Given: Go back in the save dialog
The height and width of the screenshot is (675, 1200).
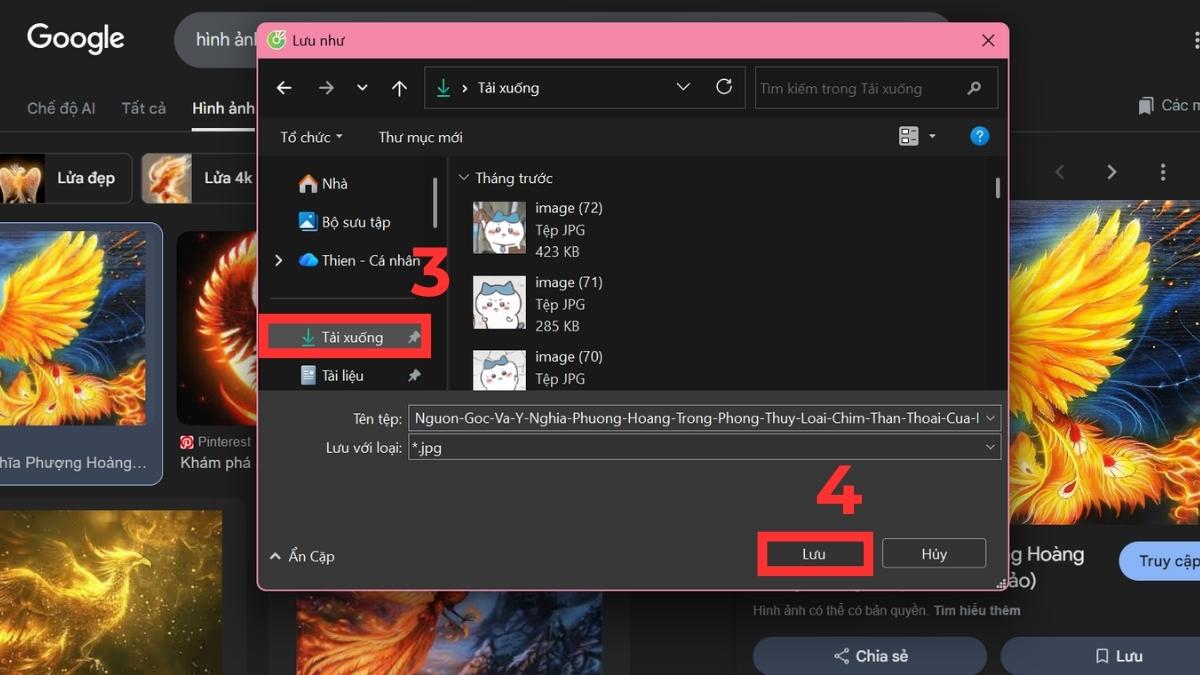Looking at the screenshot, I should pyautogui.click(x=284, y=88).
